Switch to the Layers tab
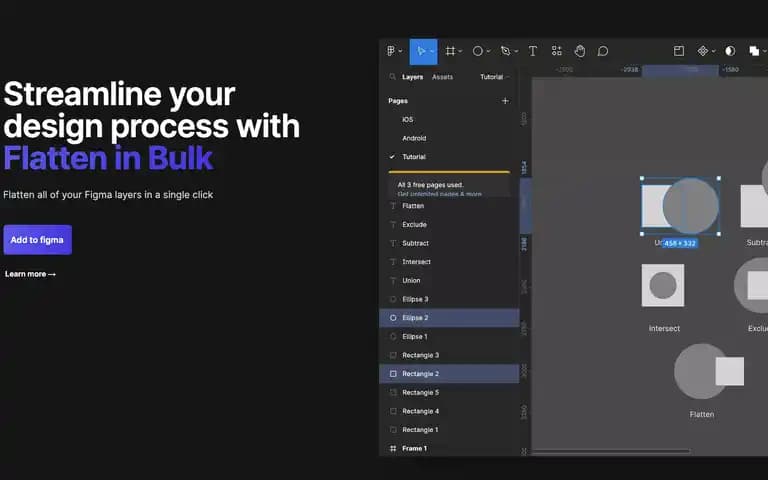Image resolution: width=768 pixels, height=480 pixels. click(412, 77)
